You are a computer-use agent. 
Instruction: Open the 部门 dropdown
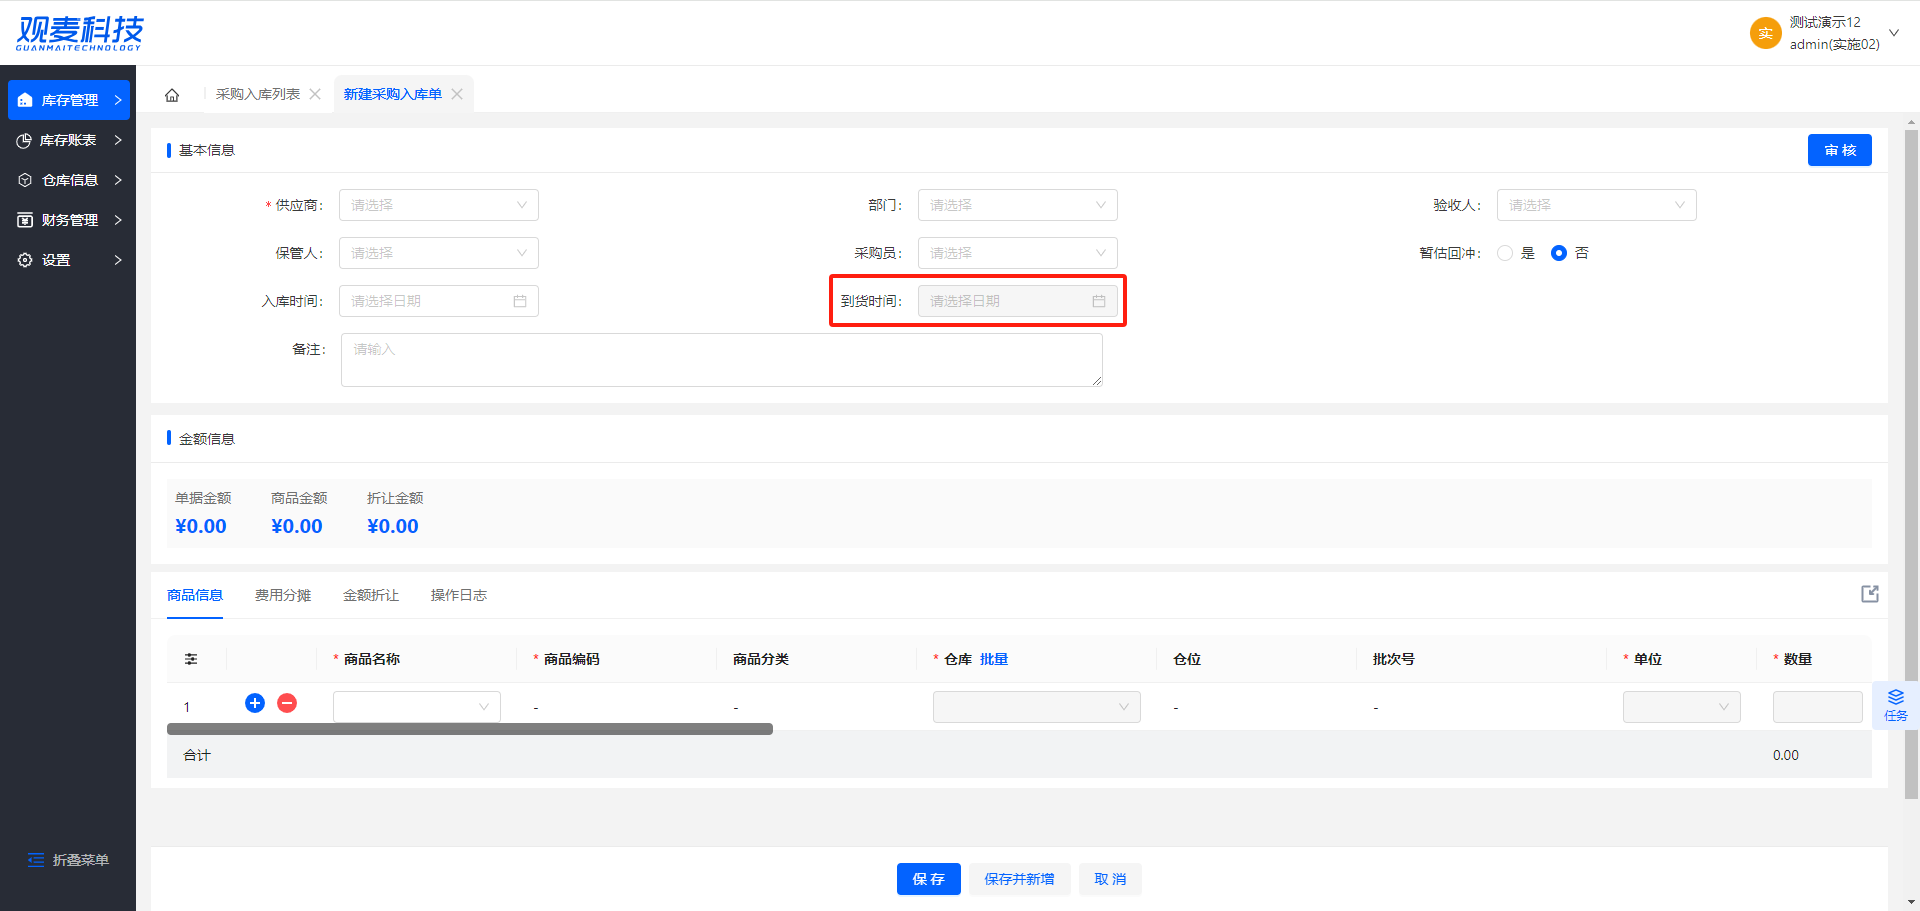pos(1017,205)
